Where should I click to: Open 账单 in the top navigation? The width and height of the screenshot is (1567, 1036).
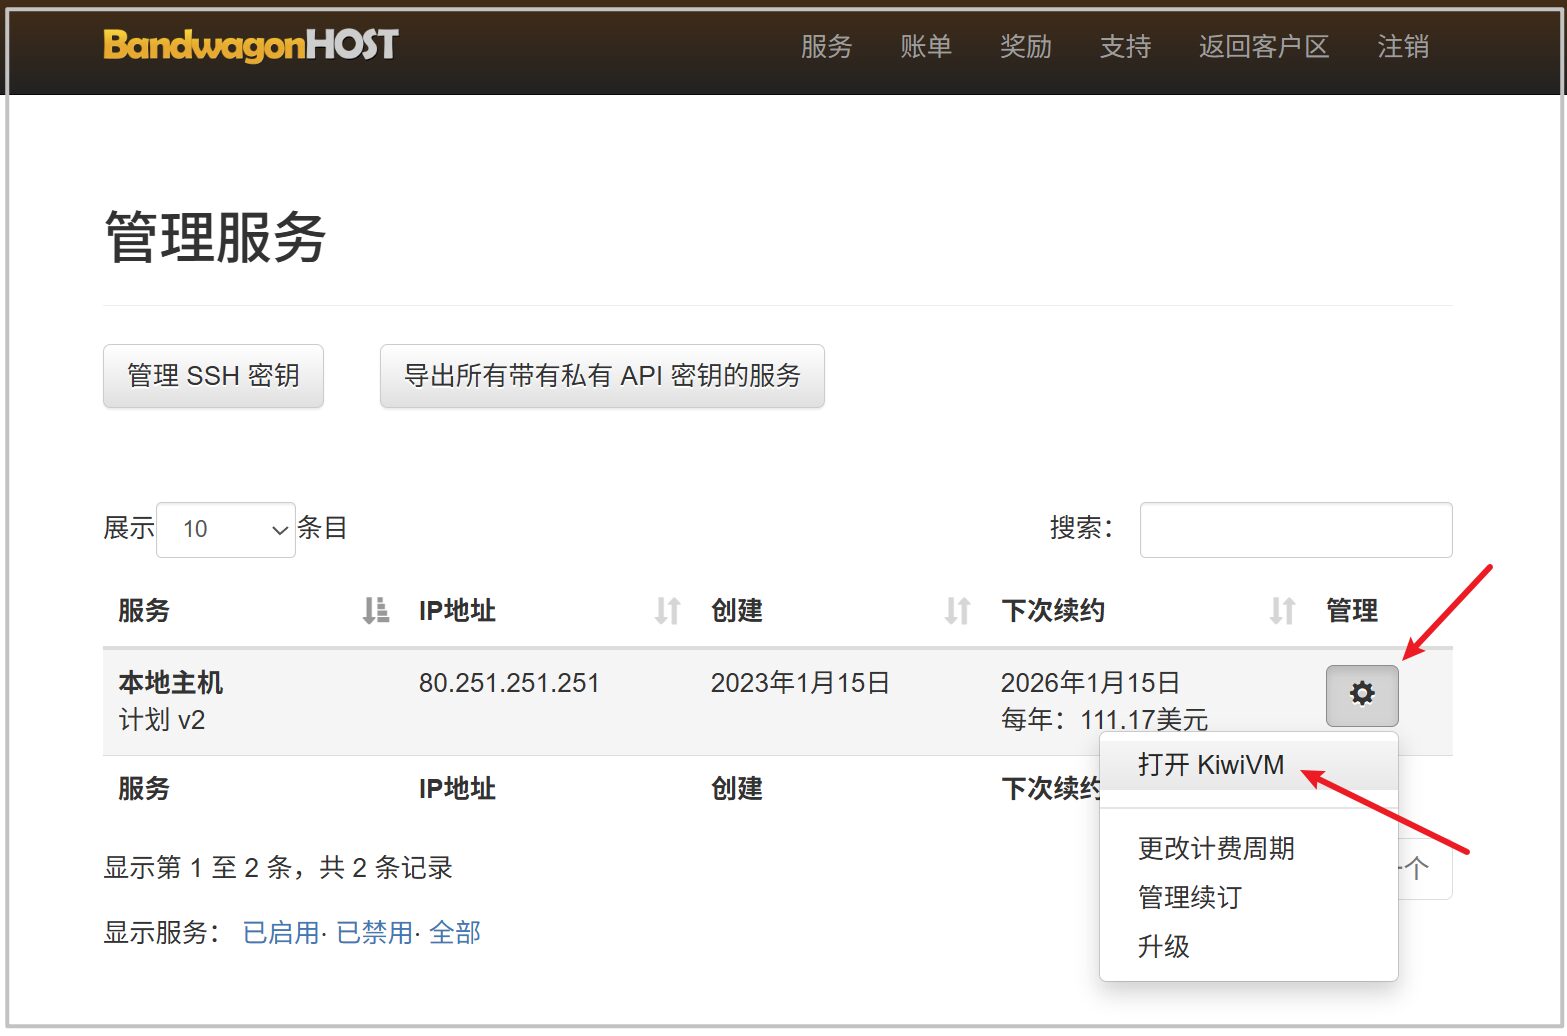[925, 47]
